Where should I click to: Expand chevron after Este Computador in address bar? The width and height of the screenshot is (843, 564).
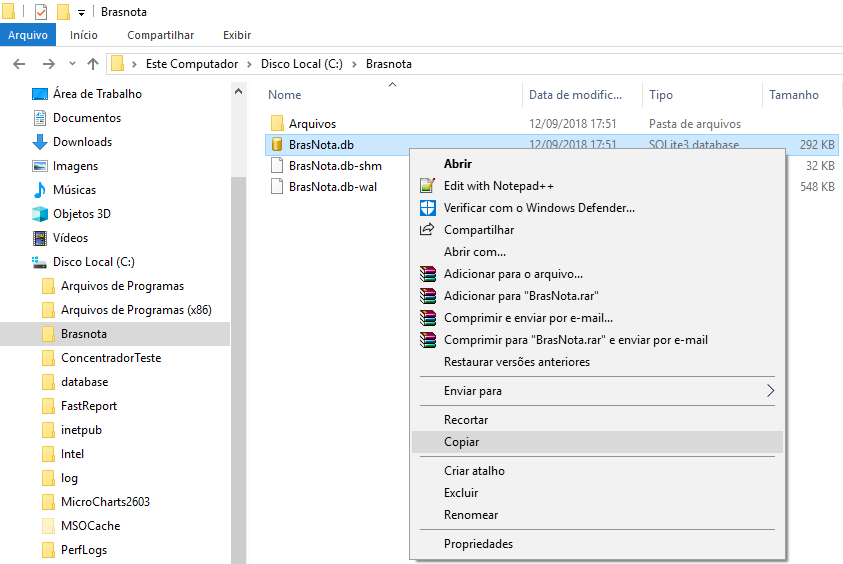point(249,65)
